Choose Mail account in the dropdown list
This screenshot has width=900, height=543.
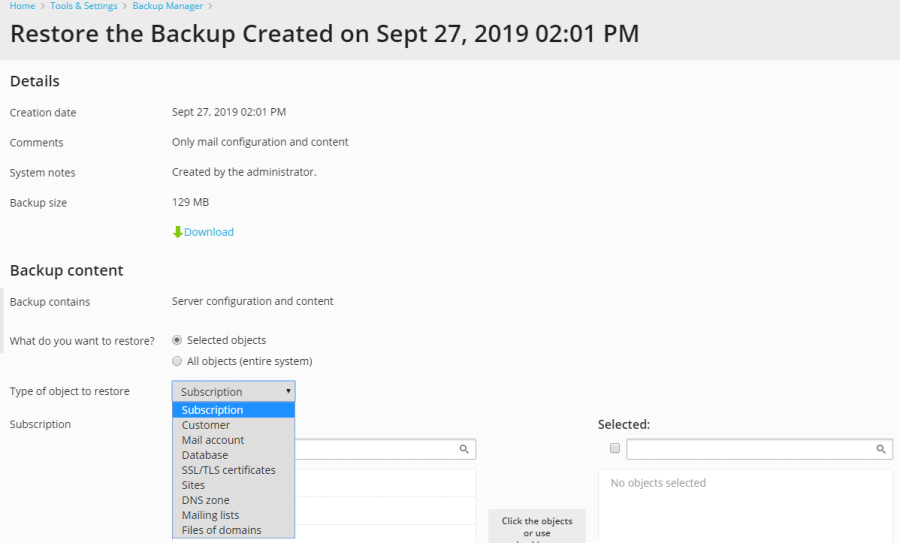pos(234,440)
